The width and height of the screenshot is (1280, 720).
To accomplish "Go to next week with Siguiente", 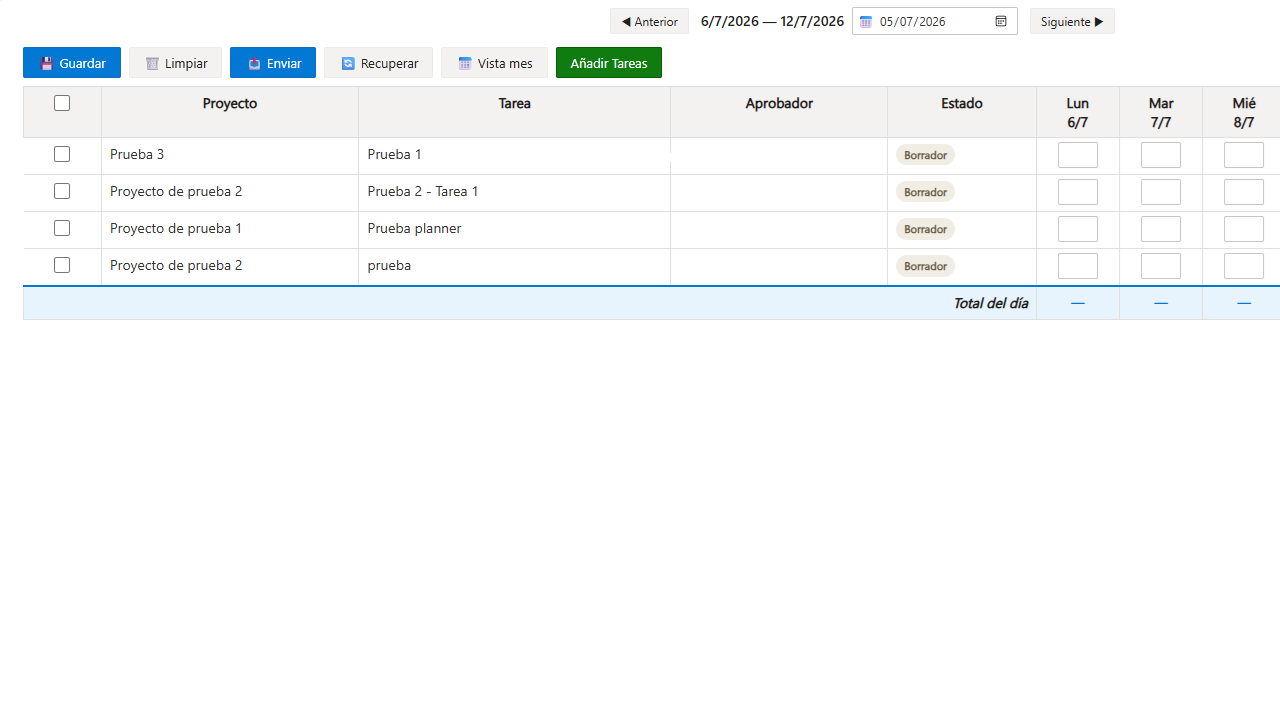I will pyautogui.click(x=1072, y=21).
